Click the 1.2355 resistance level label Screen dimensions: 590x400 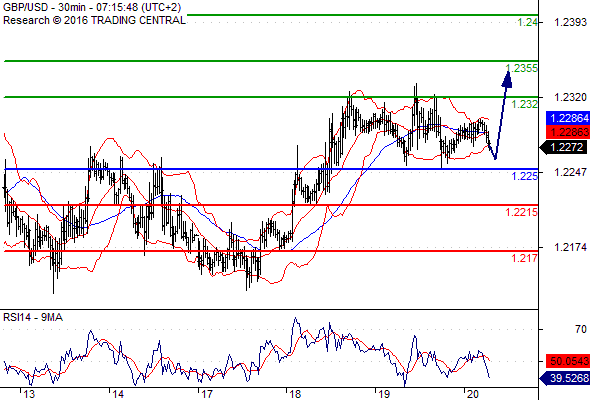tap(522, 68)
